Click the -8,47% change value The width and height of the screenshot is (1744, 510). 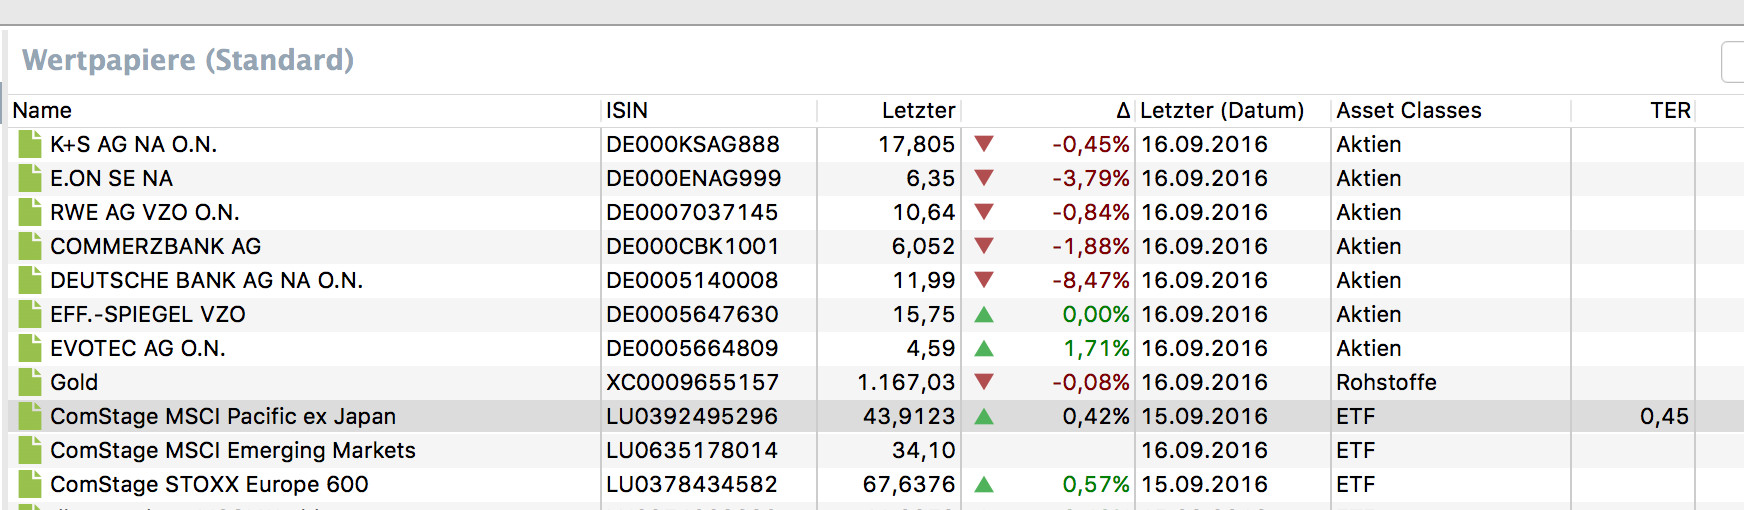tap(1090, 280)
